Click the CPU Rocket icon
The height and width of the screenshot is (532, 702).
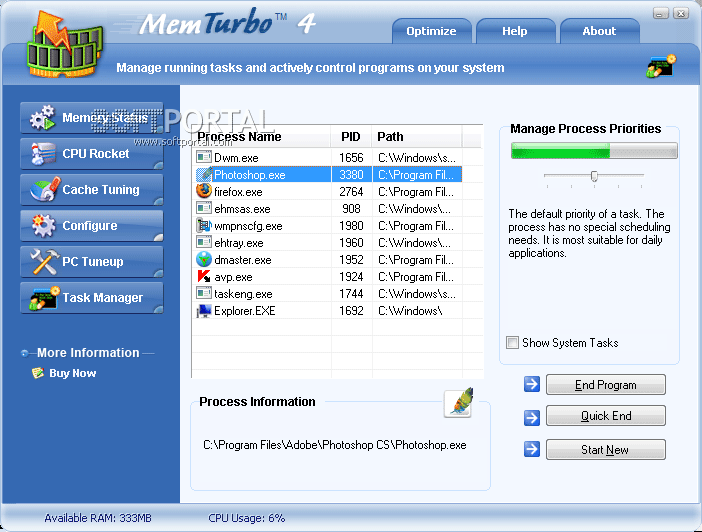pyautogui.click(x=43, y=154)
